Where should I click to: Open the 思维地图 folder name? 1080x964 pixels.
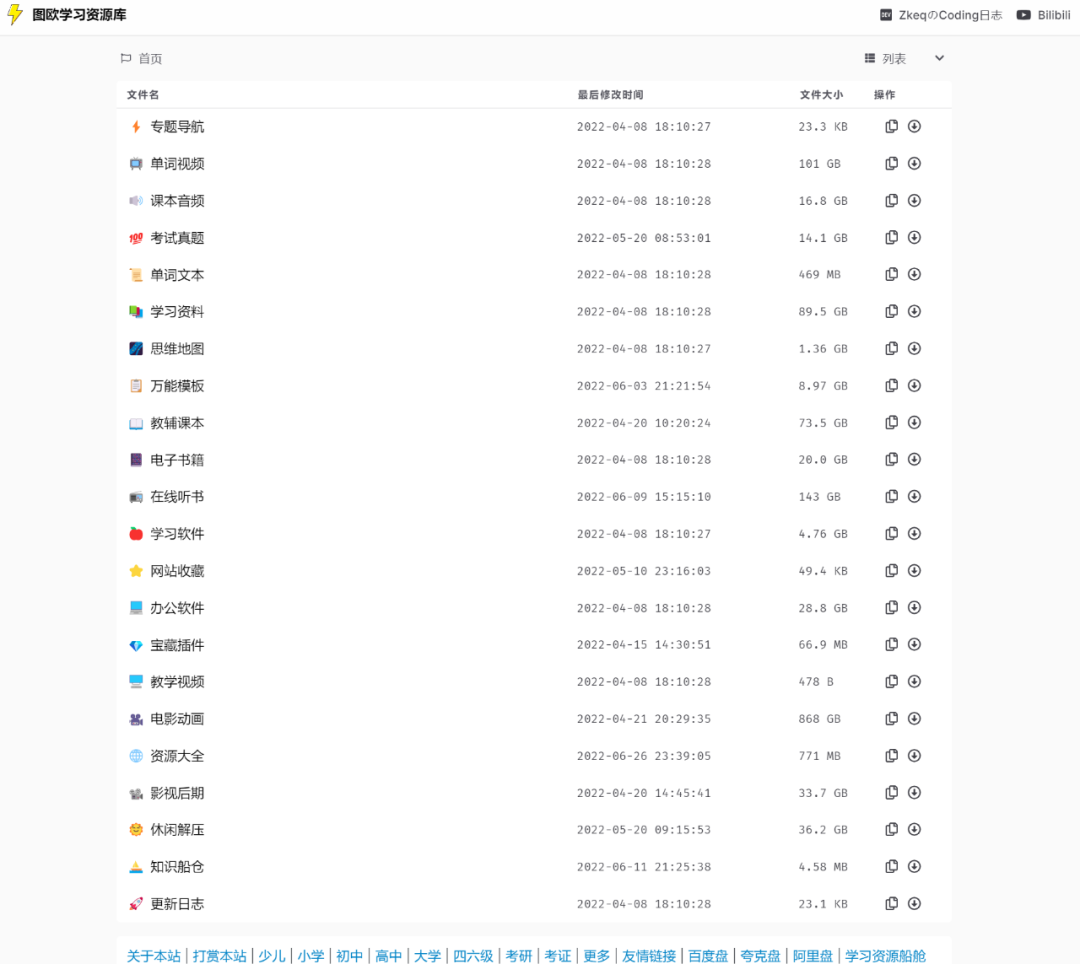[177, 348]
